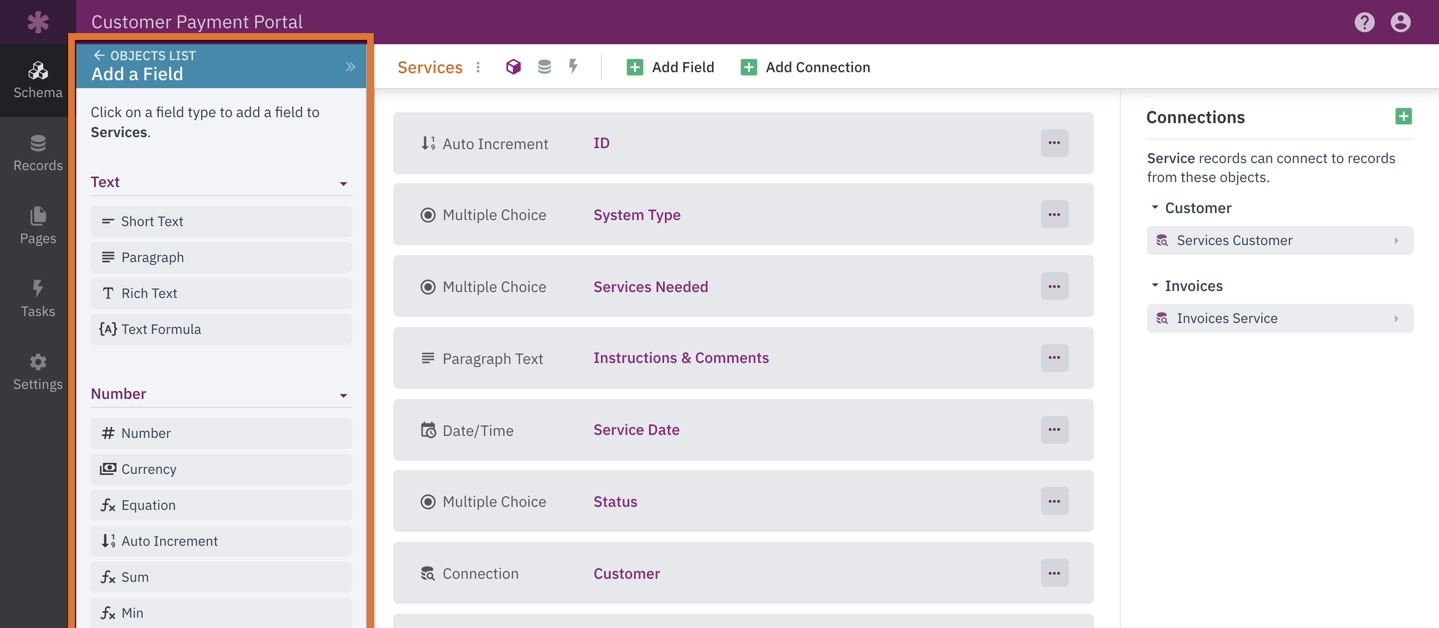Screen dimensions: 1439x628
Task: Go to Records in the sidebar
Action: [38, 153]
